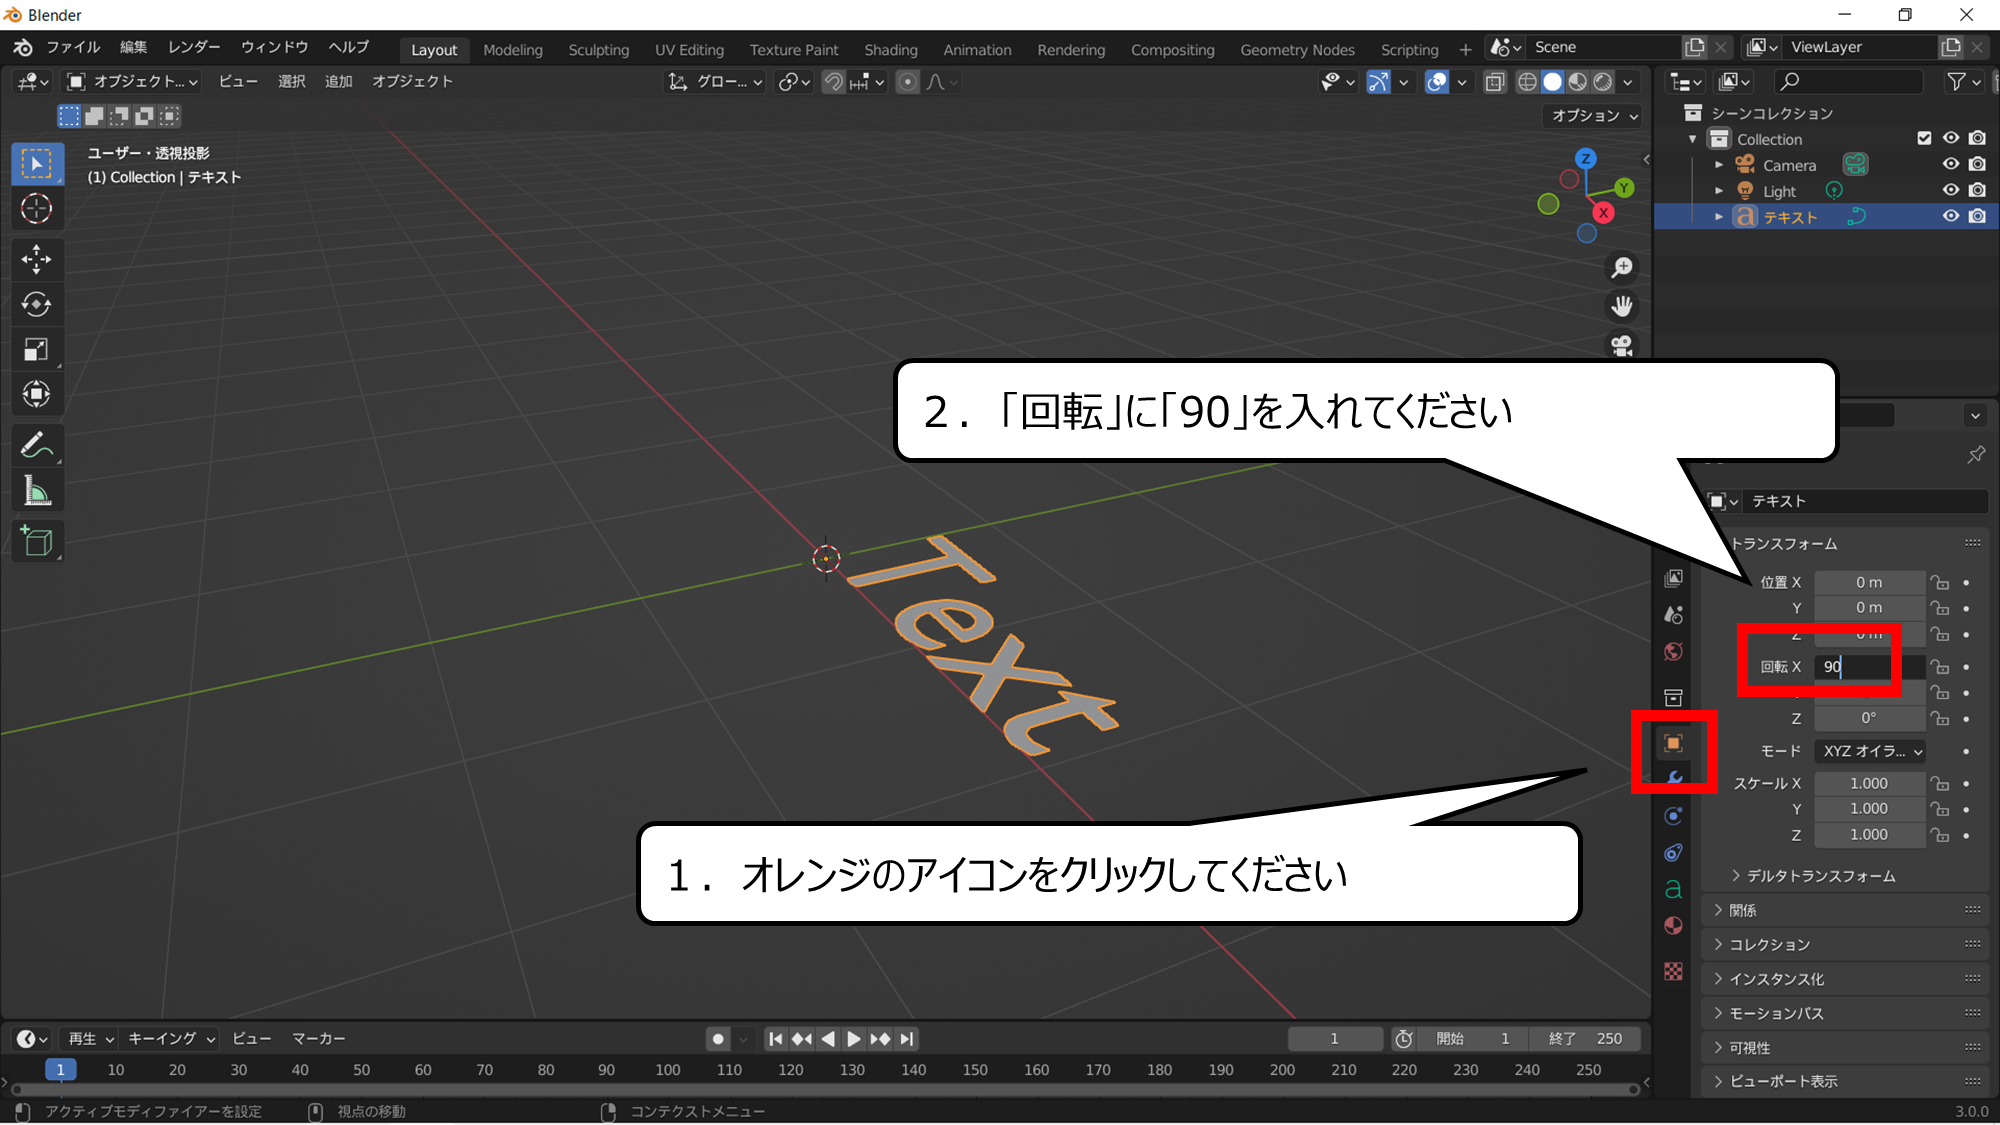Switch to the Modeling workspace tab
The height and width of the screenshot is (1125, 2000).
[x=513, y=49]
